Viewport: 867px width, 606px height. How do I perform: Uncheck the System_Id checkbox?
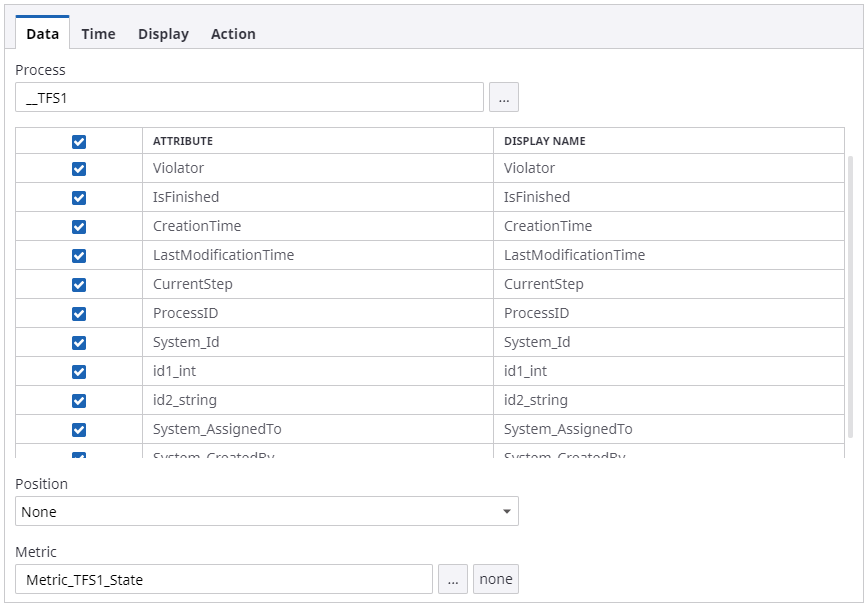(x=79, y=343)
